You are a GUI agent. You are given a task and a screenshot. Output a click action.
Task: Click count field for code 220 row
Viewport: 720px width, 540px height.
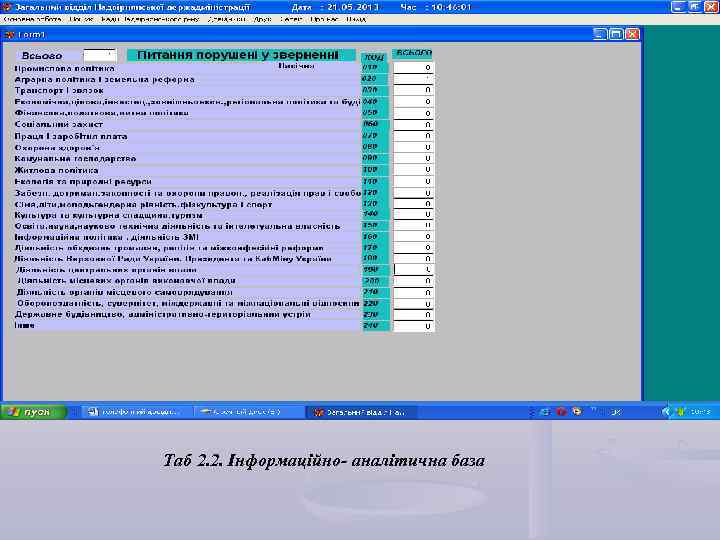click(x=413, y=304)
